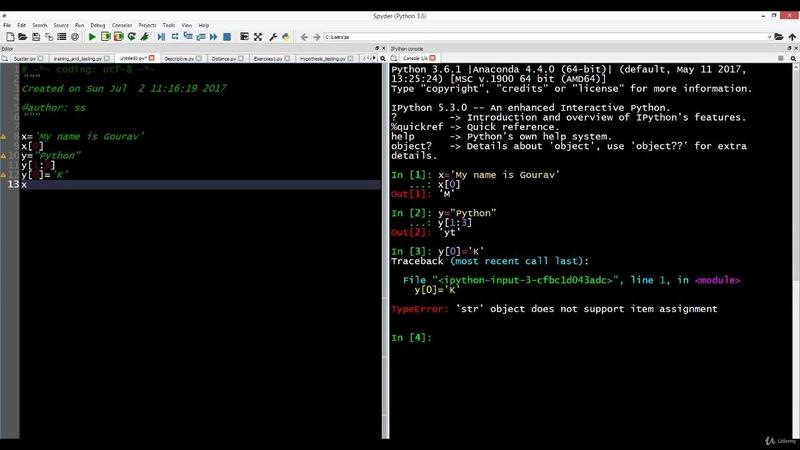This screenshot has height=450, width=800.
Task: Close the untitled0.py tab
Action: coord(152,58)
